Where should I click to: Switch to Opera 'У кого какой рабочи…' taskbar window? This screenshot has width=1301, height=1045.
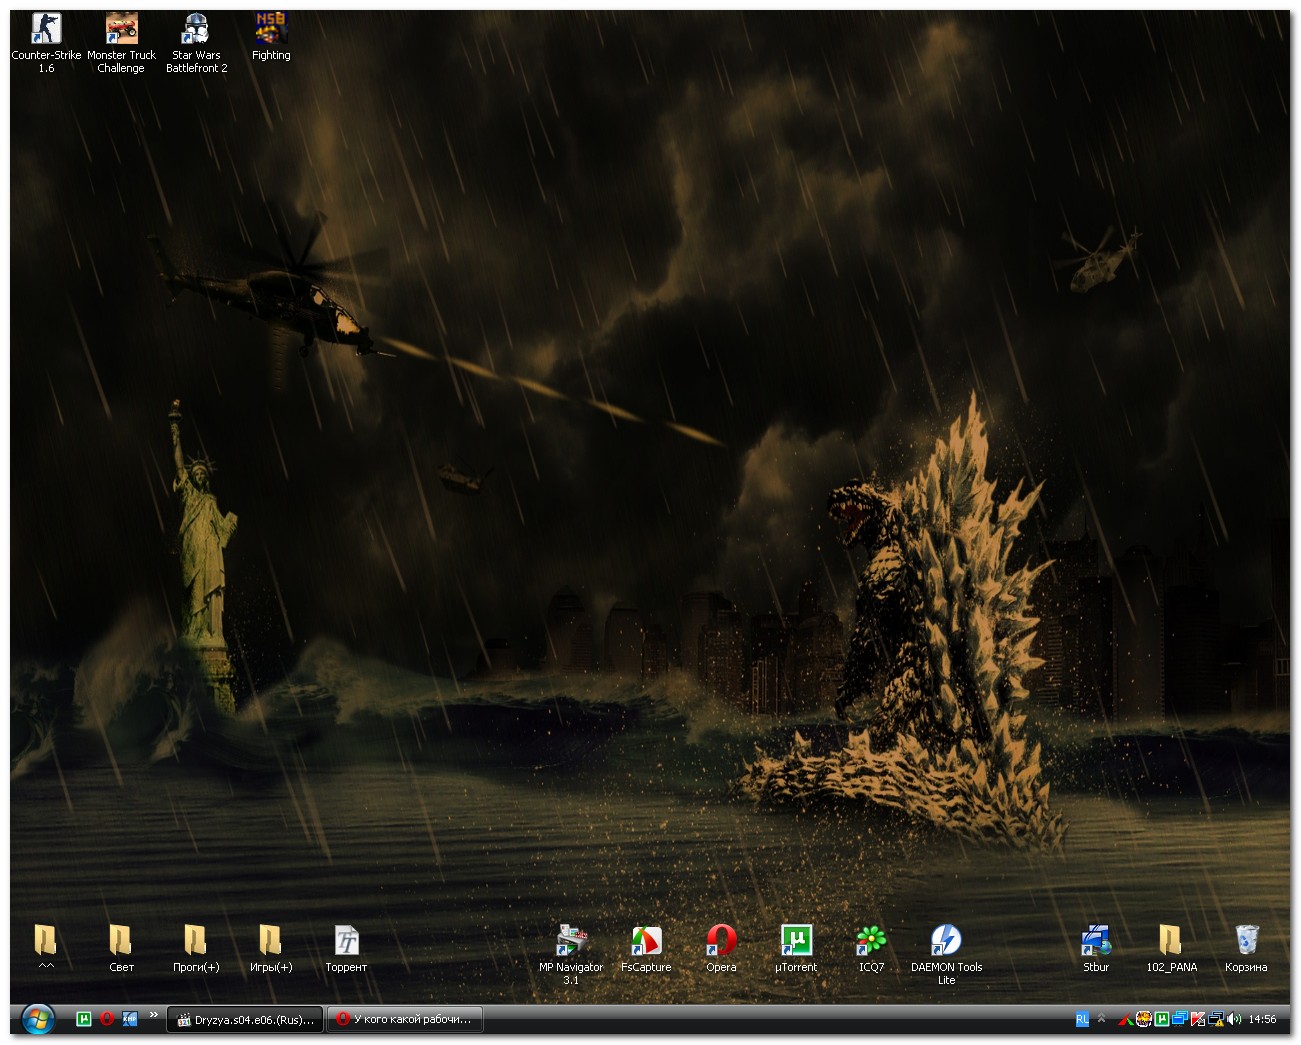click(x=405, y=1019)
